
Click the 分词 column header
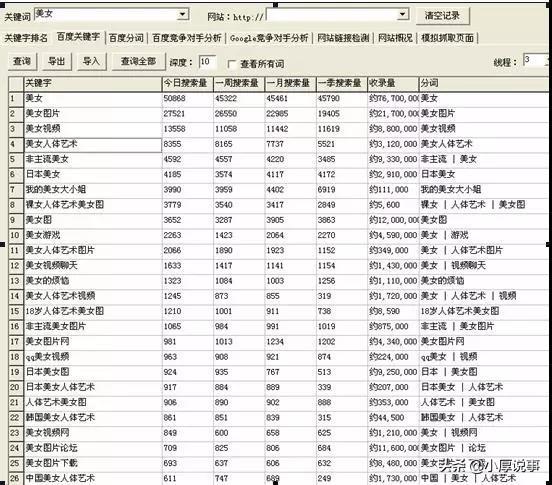[484, 84]
